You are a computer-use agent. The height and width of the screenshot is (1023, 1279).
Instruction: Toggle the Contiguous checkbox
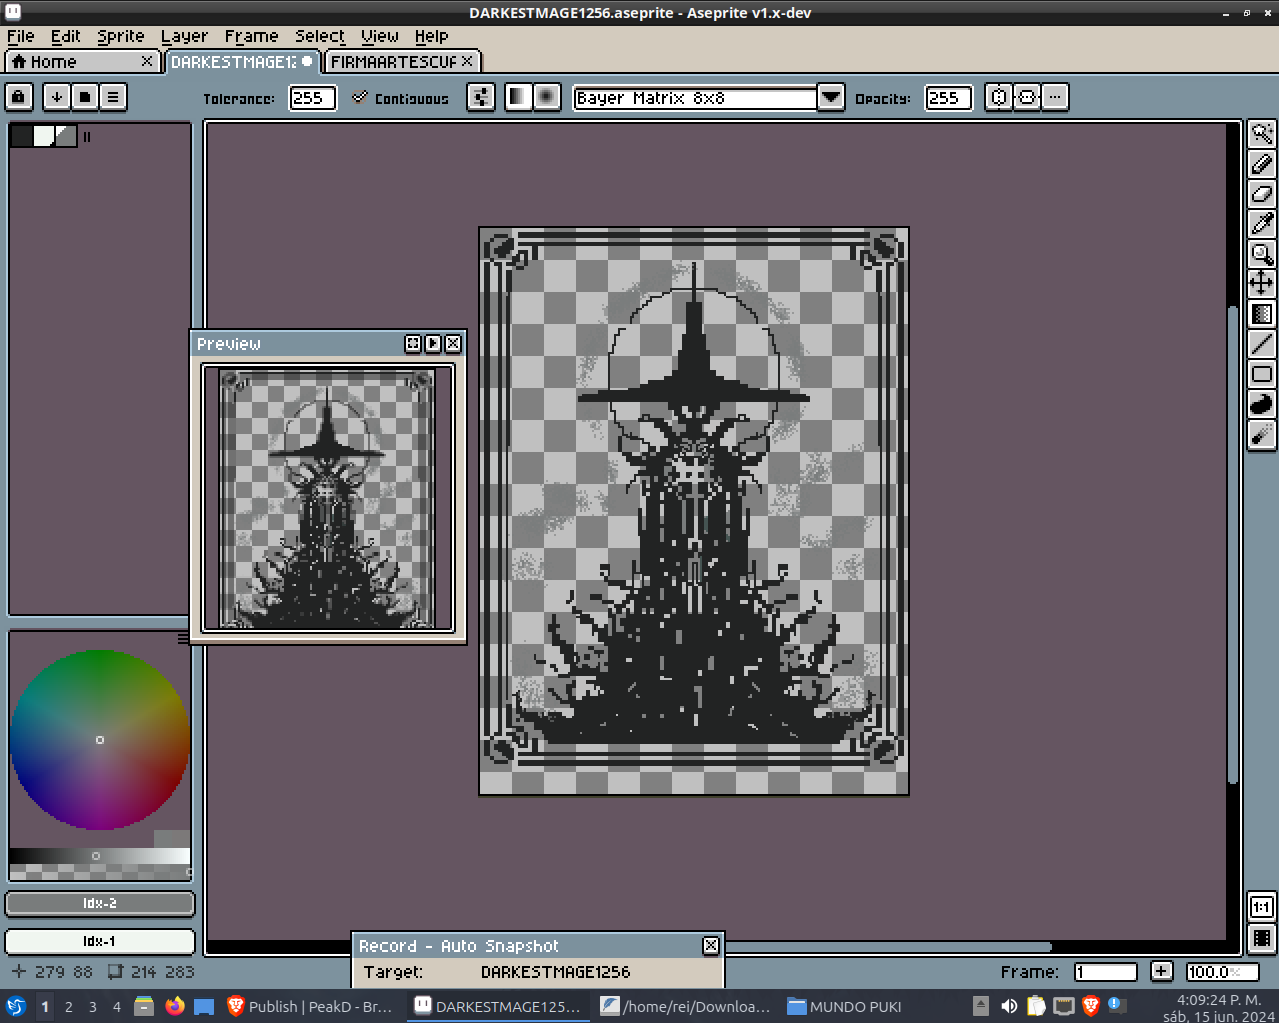pyautogui.click(x=400, y=98)
